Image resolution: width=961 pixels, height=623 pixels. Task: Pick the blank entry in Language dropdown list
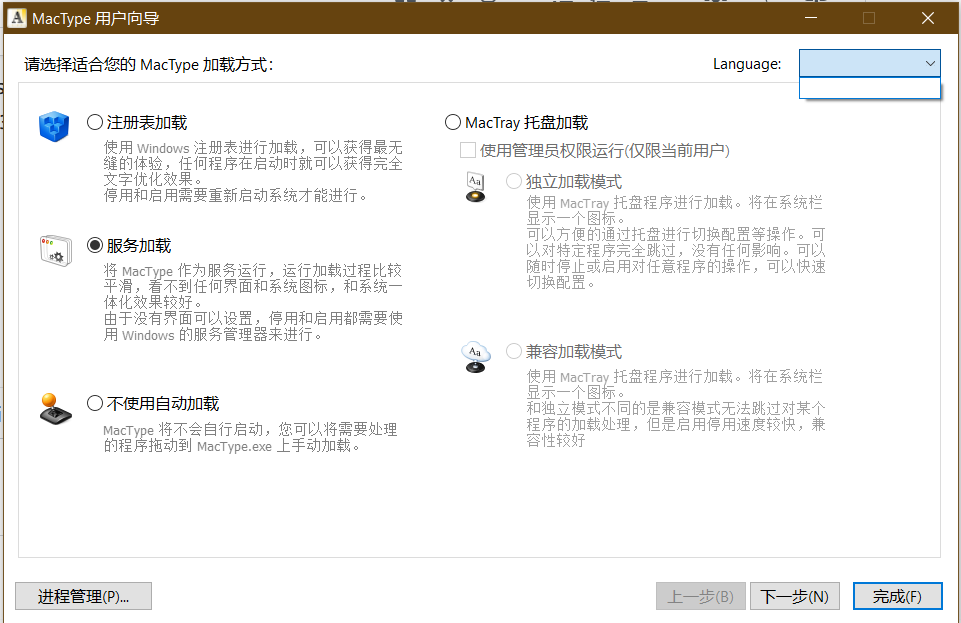[x=870, y=88]
